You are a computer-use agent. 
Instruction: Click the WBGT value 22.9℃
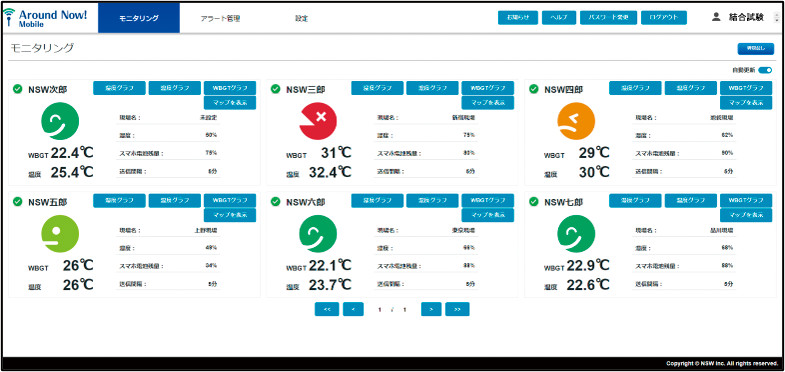click(x=588, y=265)
